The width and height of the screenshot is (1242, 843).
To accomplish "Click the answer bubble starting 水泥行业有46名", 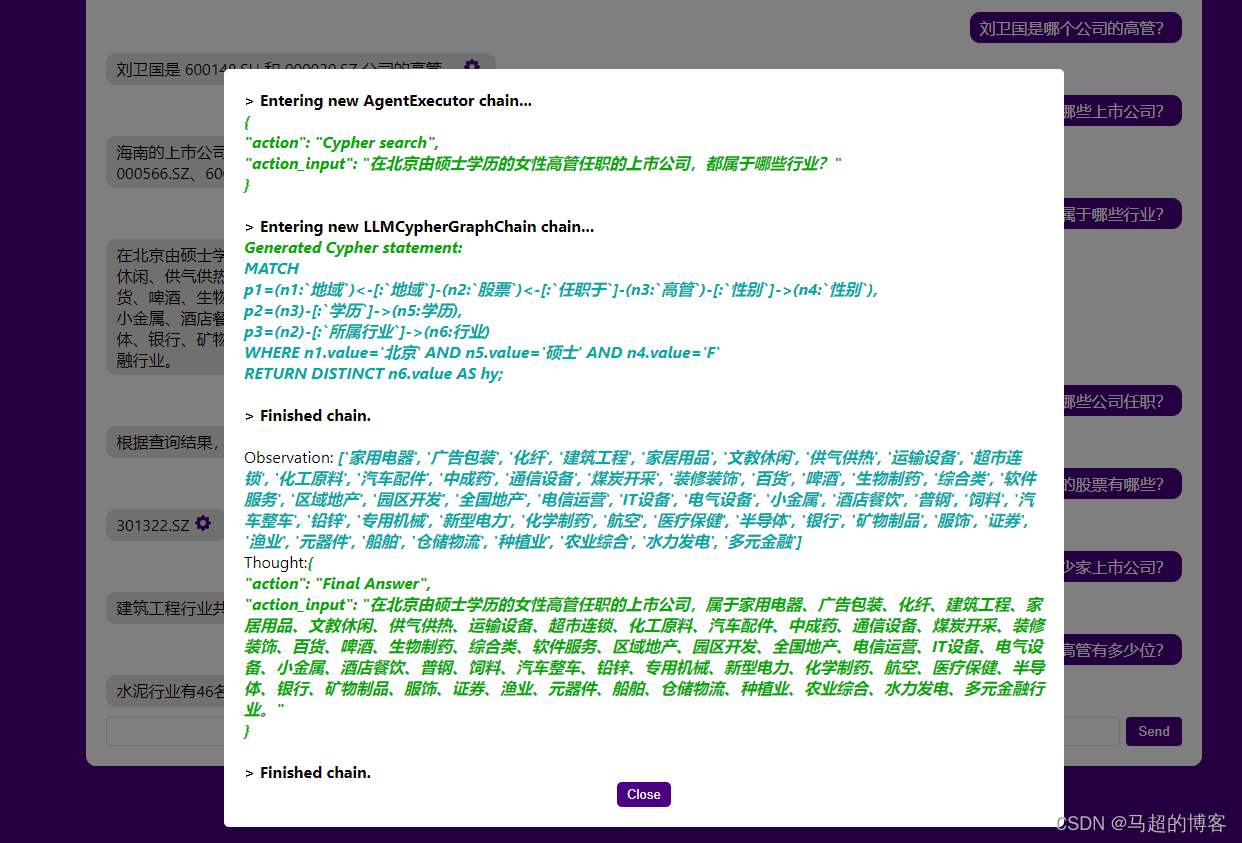I will [x=165, y=691].
